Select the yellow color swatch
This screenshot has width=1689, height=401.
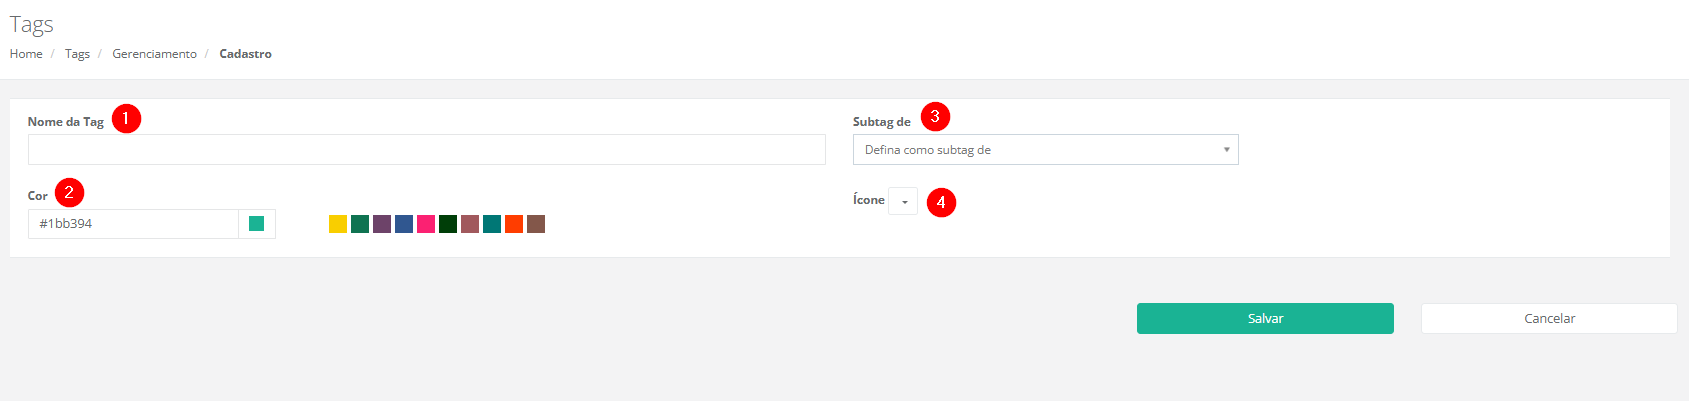(x=338, y=224)
